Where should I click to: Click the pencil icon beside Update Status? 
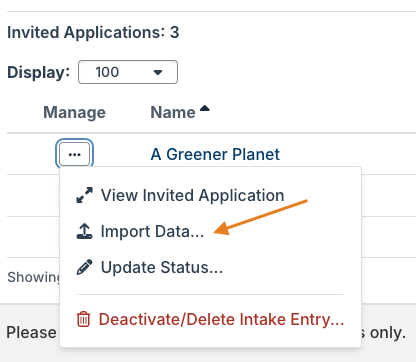click(84, 267)
